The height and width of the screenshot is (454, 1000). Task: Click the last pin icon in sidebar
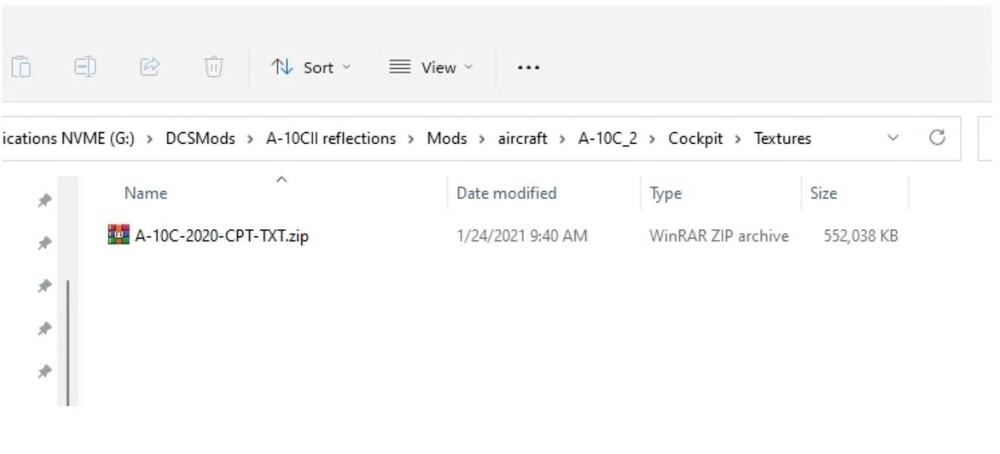(44, 372)
